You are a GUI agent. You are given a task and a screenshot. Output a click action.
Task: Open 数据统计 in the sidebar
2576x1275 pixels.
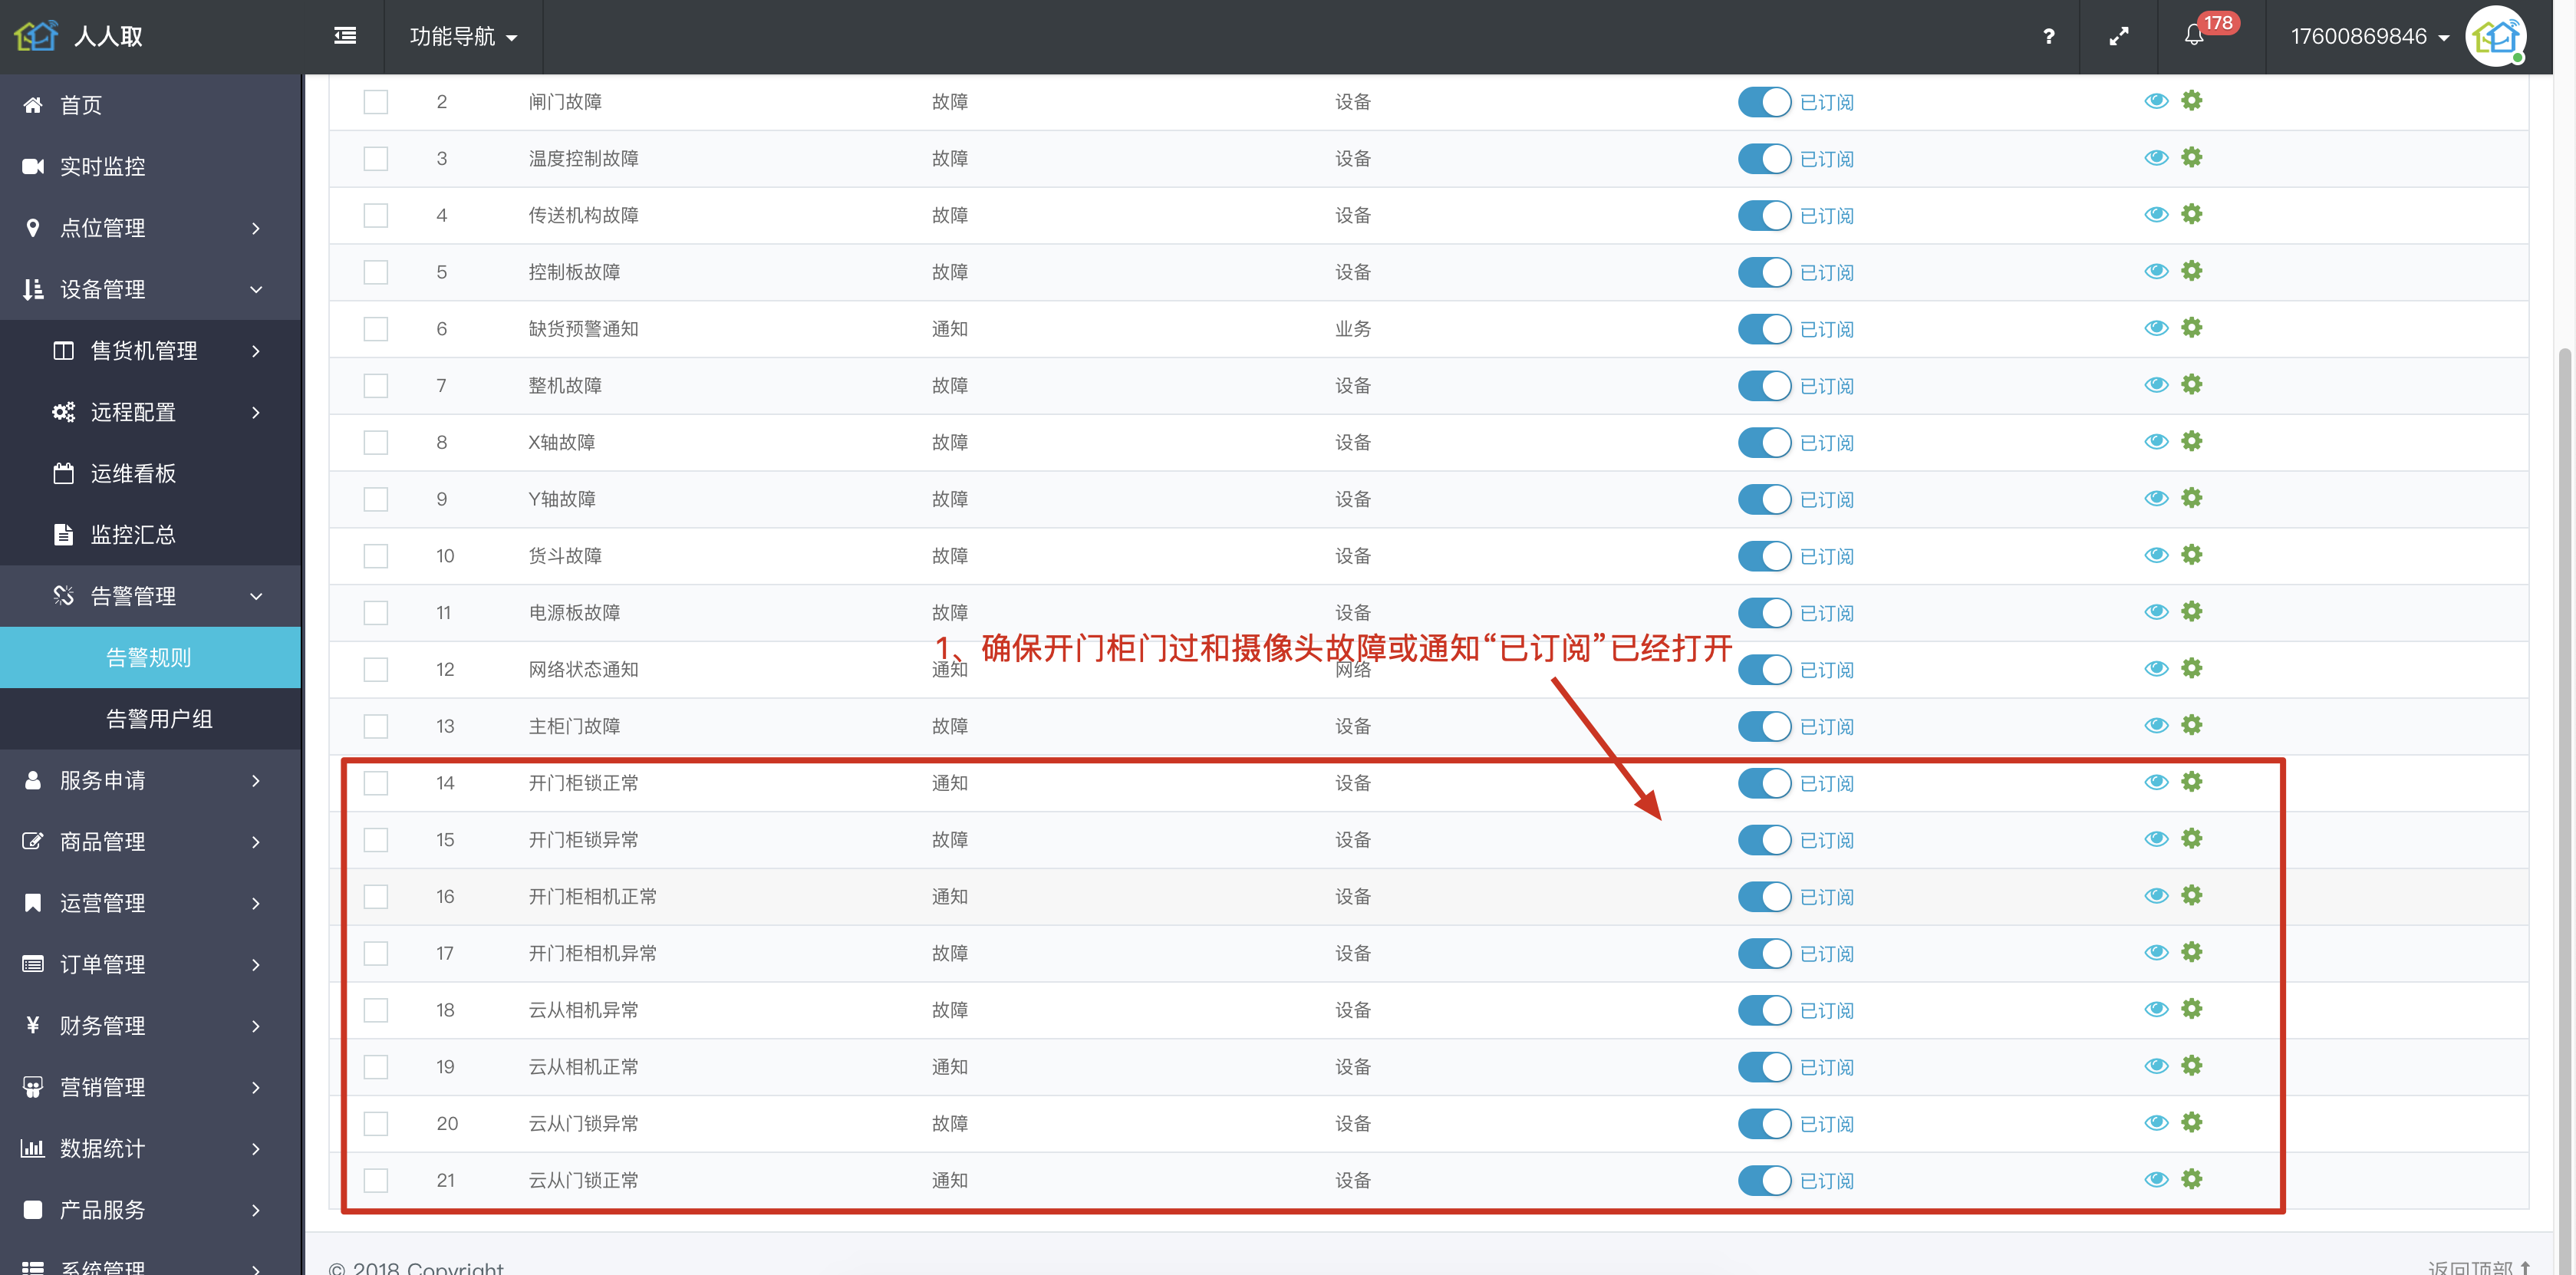(x=150, y=1148)
